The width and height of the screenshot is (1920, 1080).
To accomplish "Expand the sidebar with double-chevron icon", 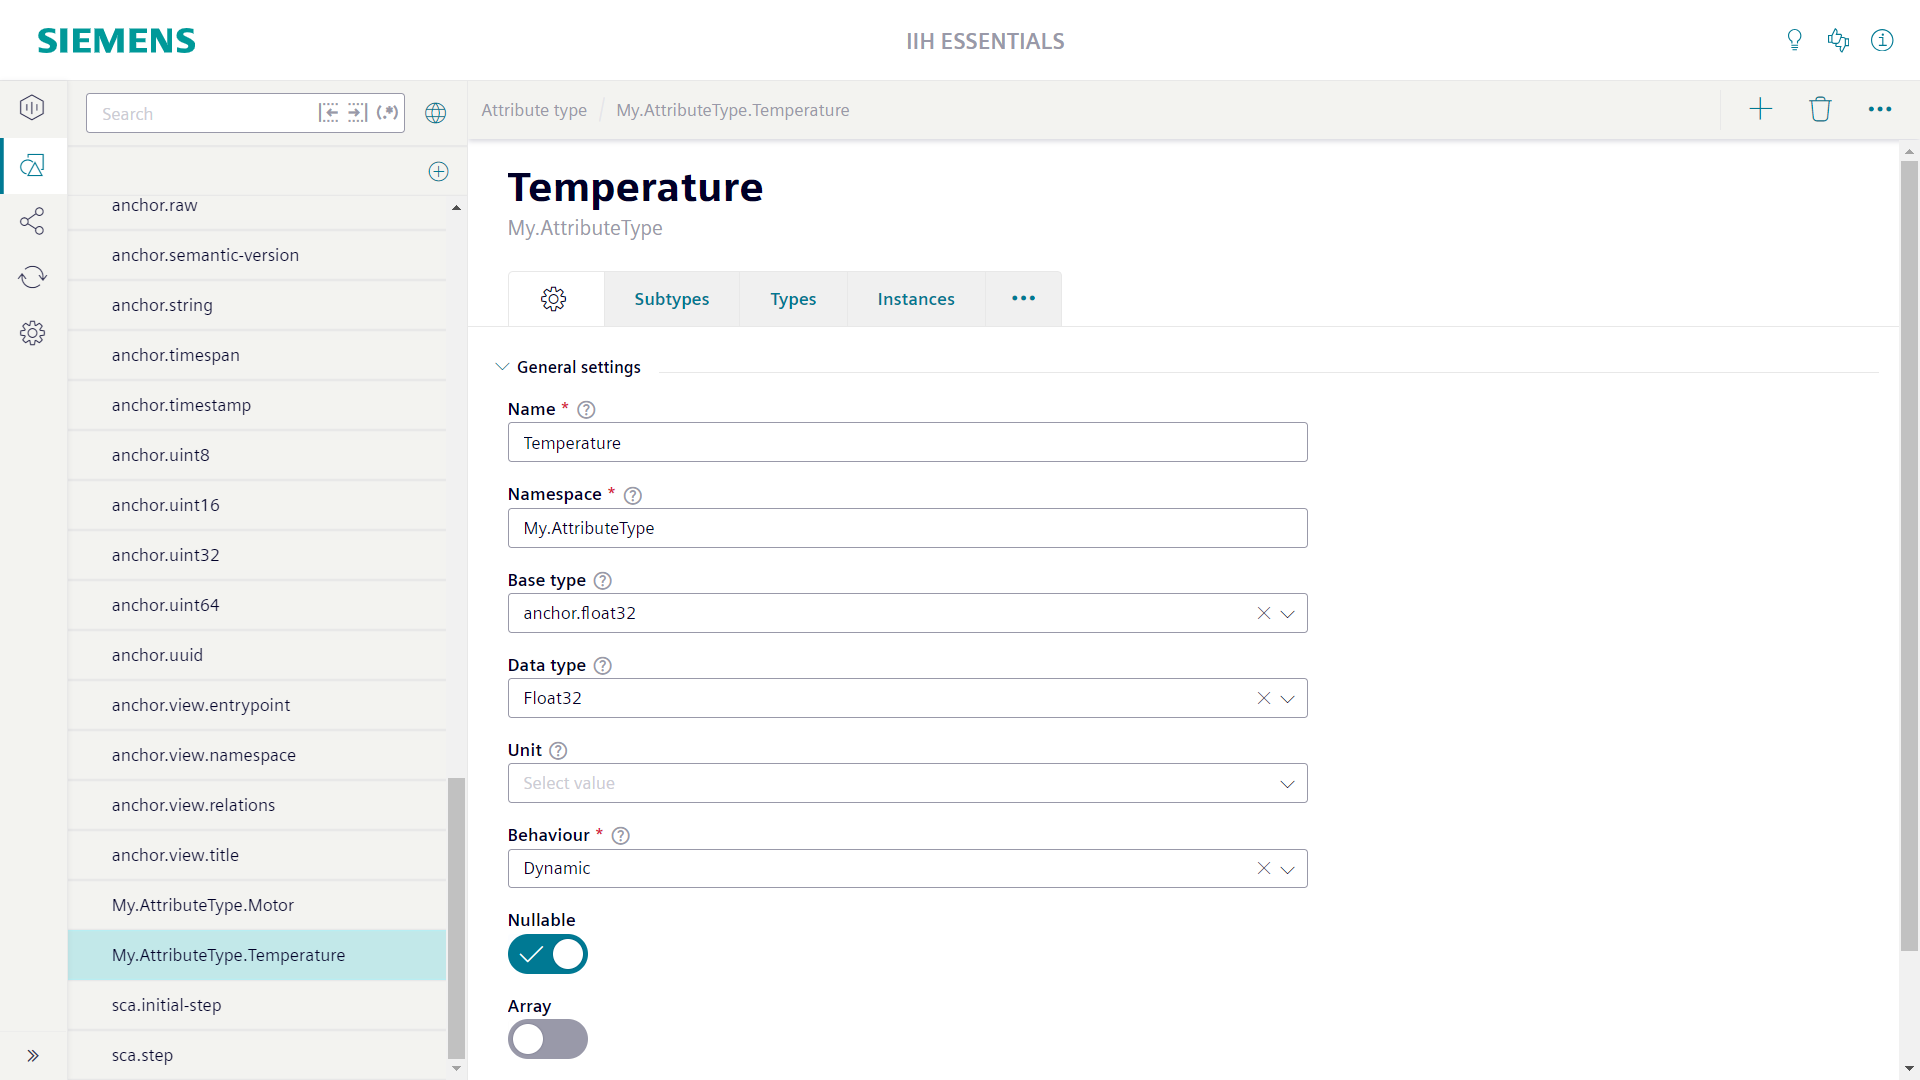I will pyautogui.click(x=32, y=1055).
